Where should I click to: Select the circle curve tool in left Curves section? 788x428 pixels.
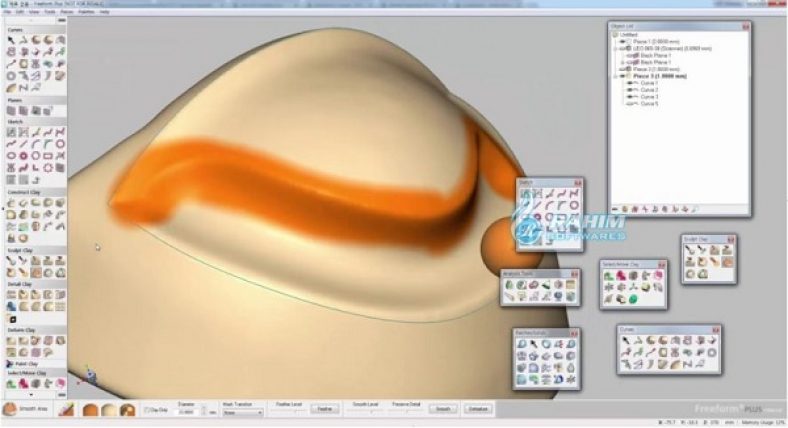pyautogui.click(x=11, y=76)
